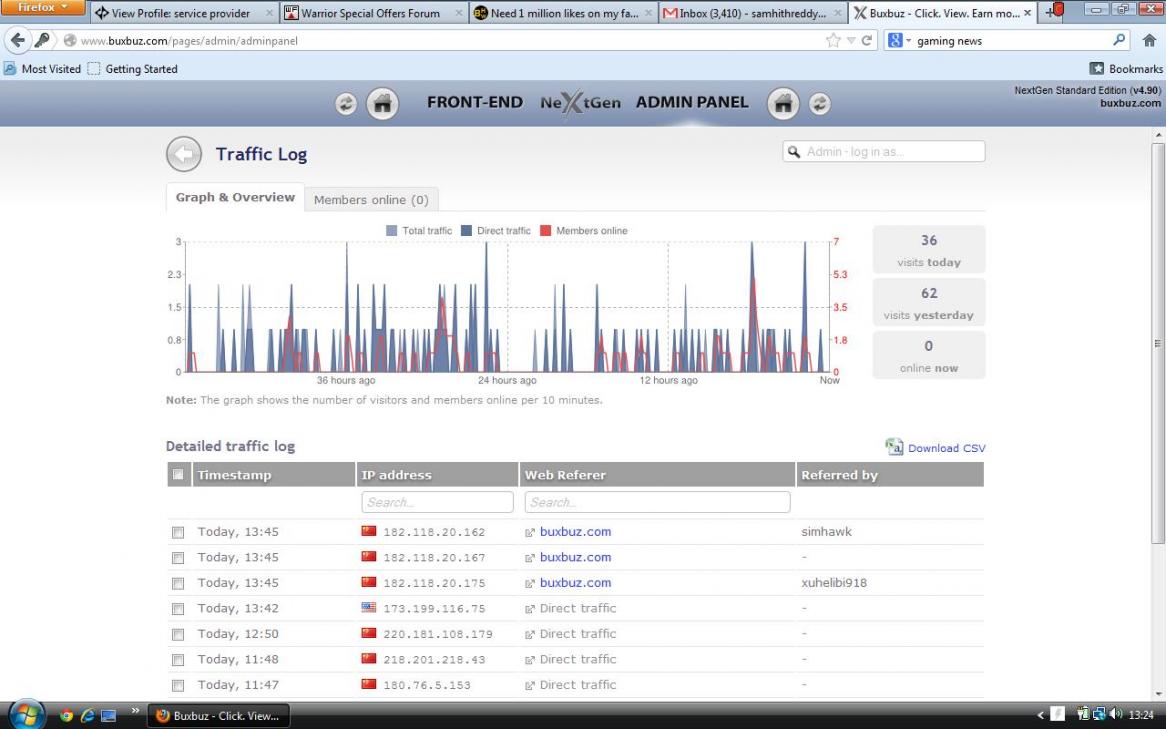1166x729 pixels.
Task: Click the Buxbuz Firefox taskbar button
Action: pos(219,716)
